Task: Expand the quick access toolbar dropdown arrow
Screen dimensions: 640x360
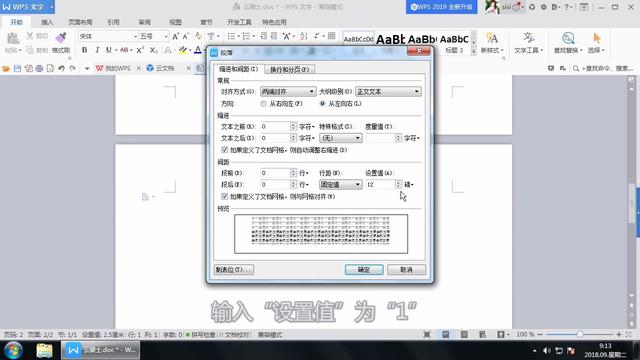Action: tap(87, 69)
